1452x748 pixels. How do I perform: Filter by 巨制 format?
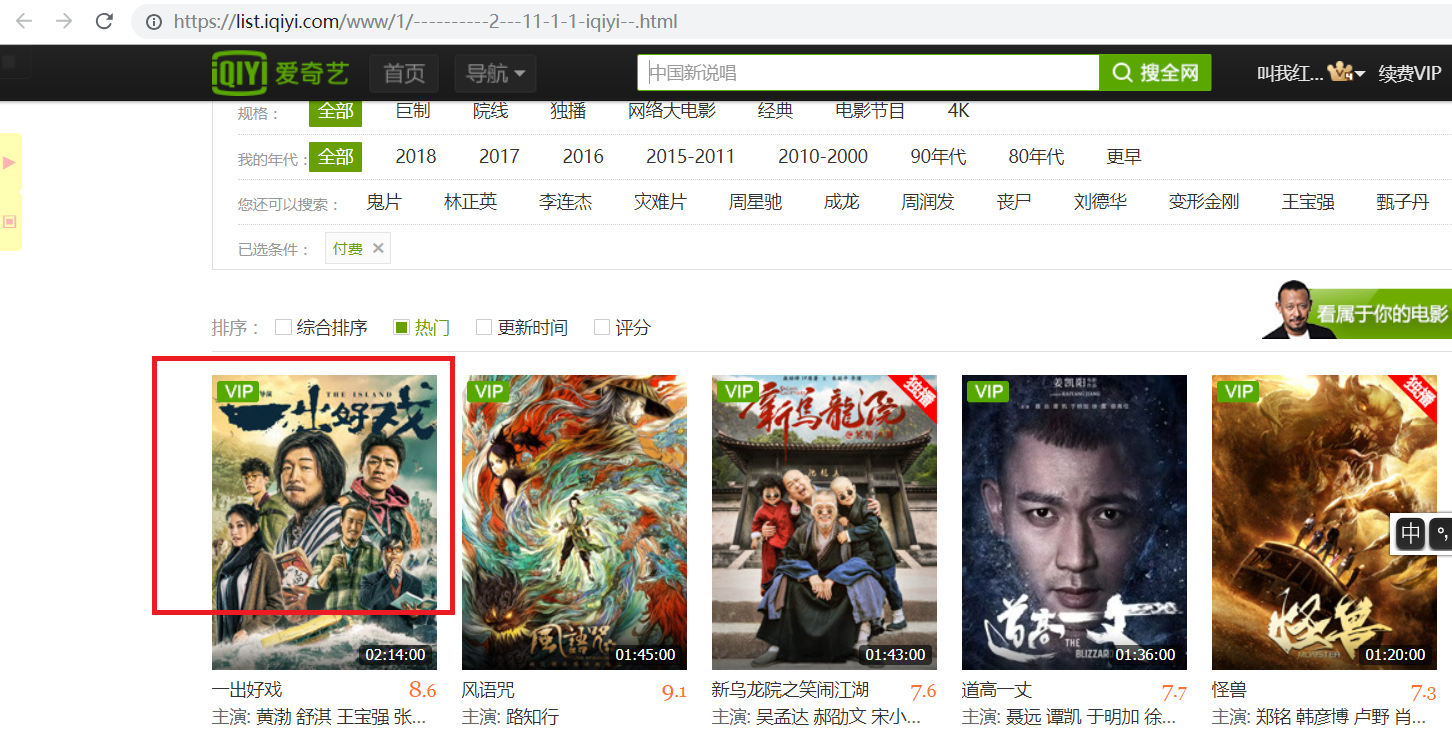pos(413,110)
